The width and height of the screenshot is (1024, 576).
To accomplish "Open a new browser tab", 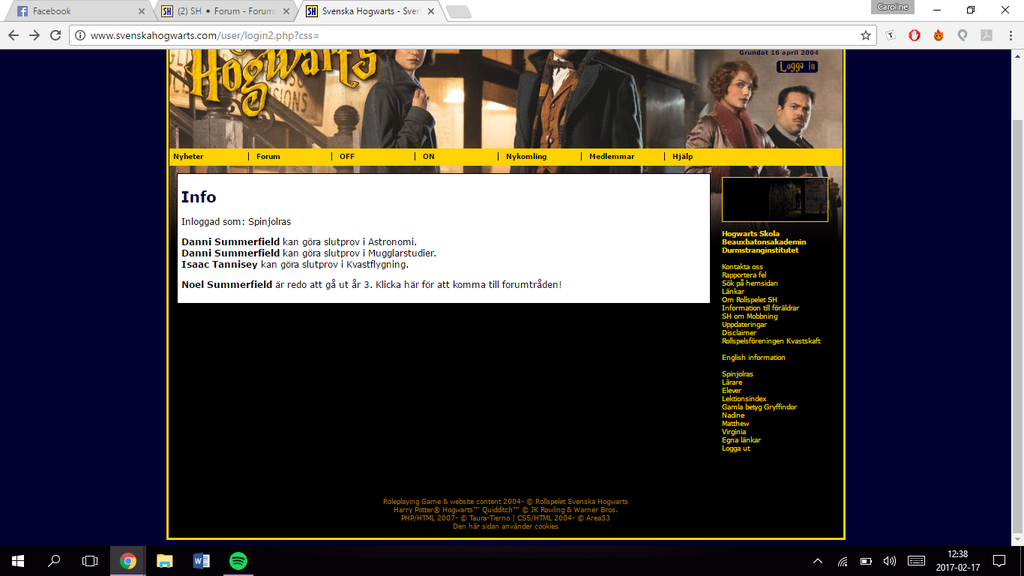I will pos(458,12).
